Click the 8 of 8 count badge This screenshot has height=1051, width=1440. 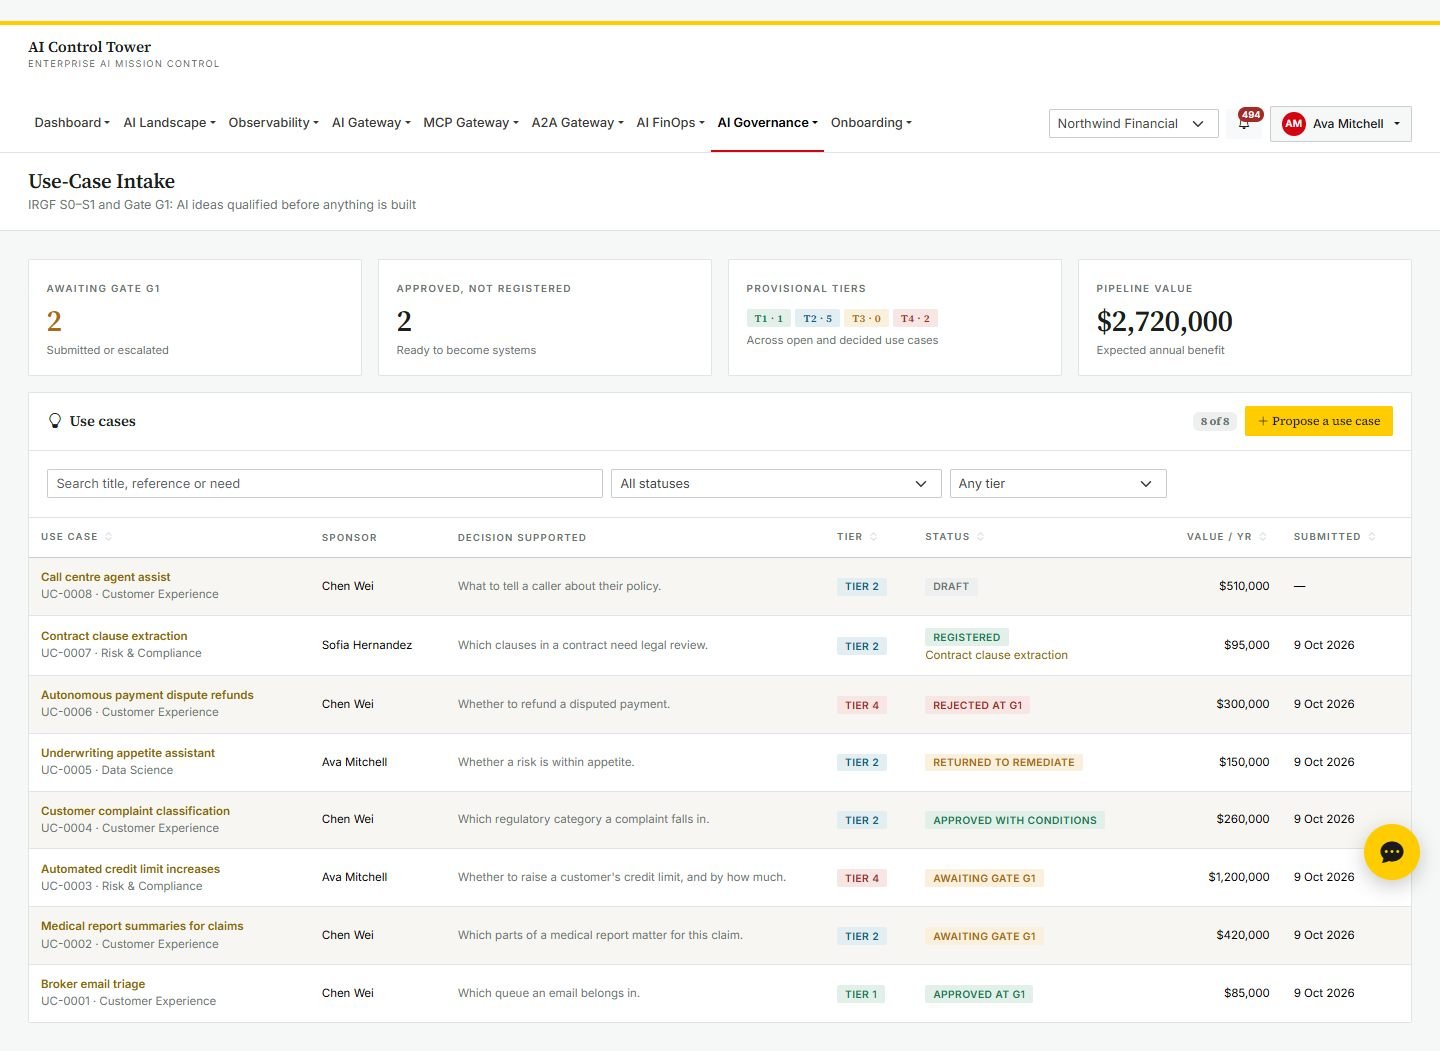tap(1215, 421)
